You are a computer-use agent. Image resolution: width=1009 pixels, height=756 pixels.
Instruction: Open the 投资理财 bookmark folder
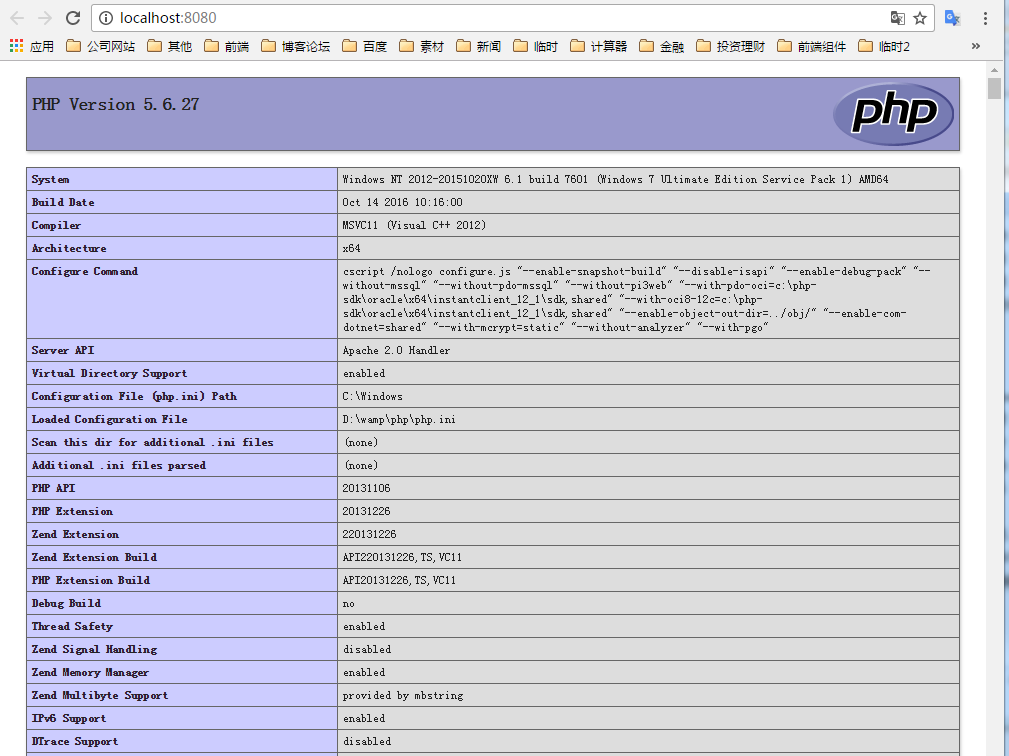[731, 46]
